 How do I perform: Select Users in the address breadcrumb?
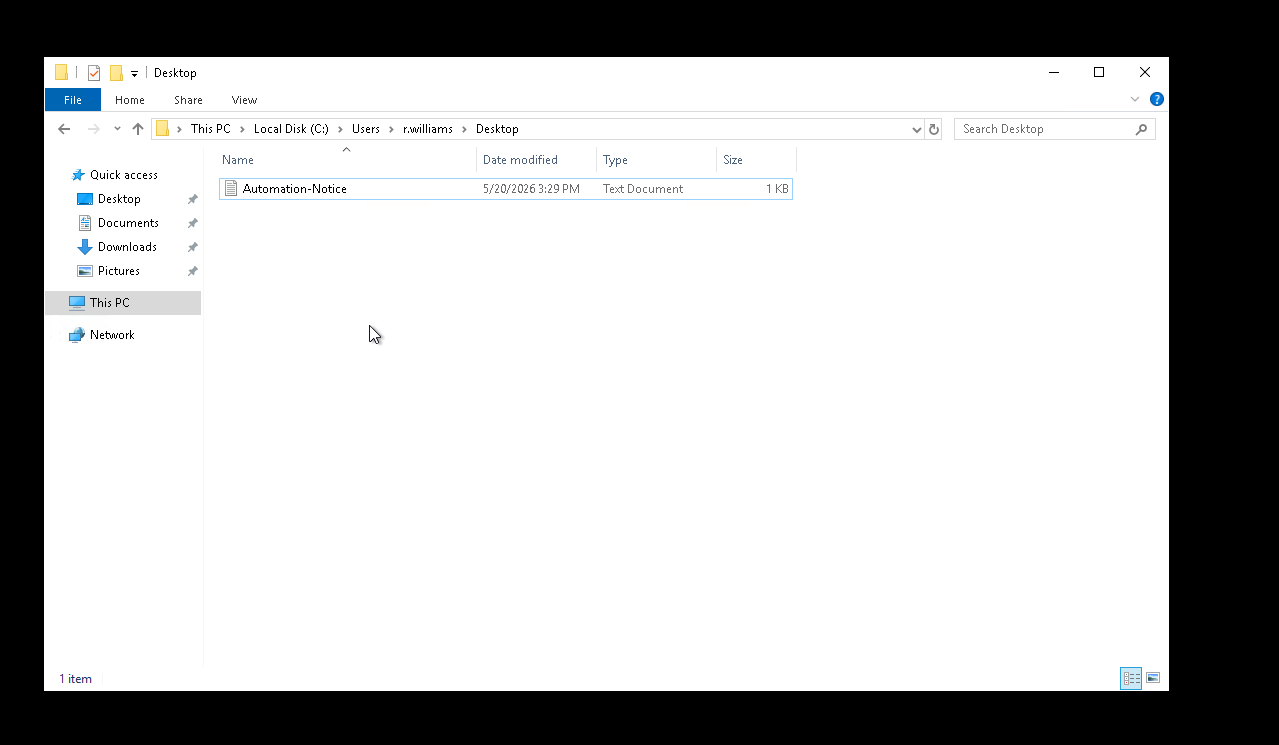coord(366,129)
